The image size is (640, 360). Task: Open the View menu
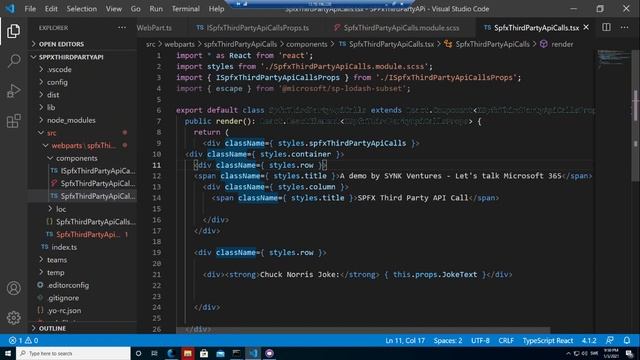(x=113, y=9)
